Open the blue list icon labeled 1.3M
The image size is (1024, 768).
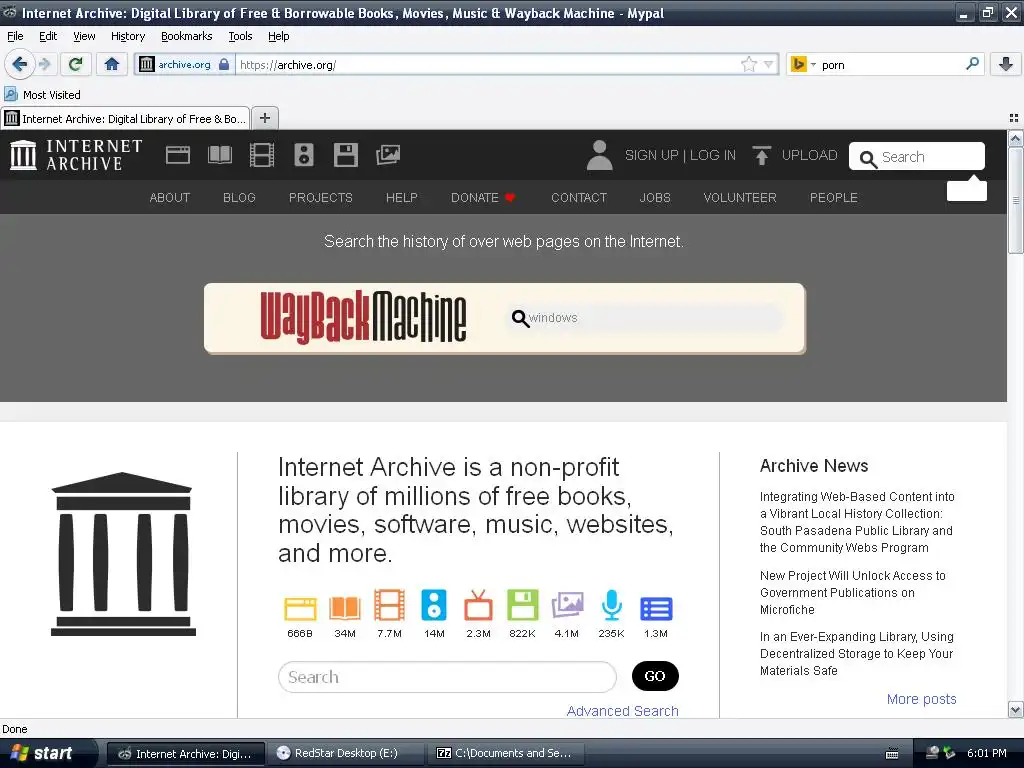coord(656,609)
